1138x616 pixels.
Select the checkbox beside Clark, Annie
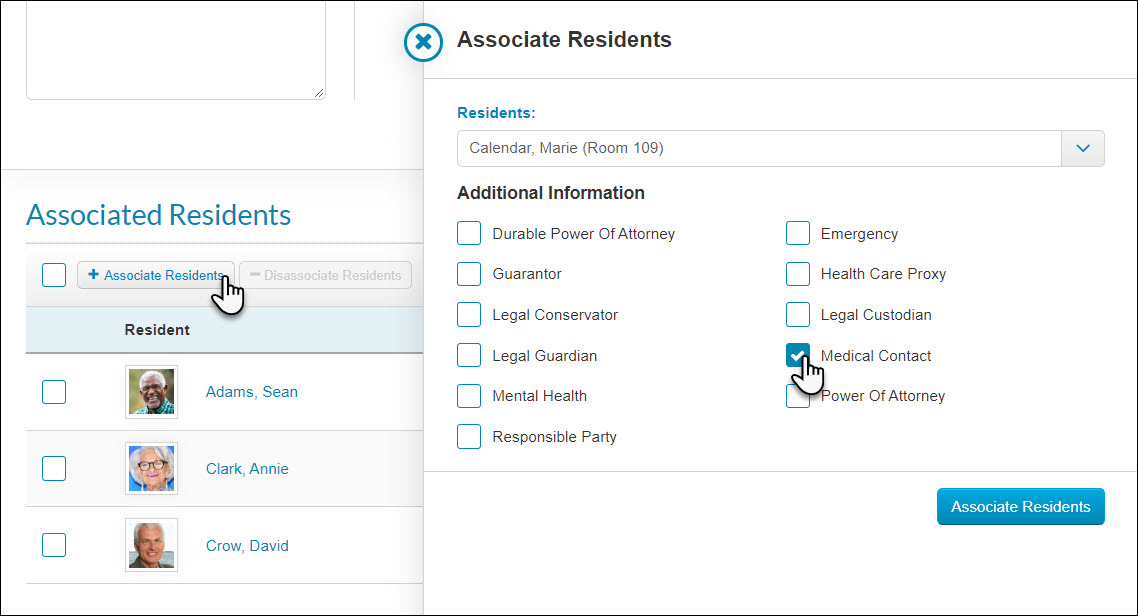point(54,469)
